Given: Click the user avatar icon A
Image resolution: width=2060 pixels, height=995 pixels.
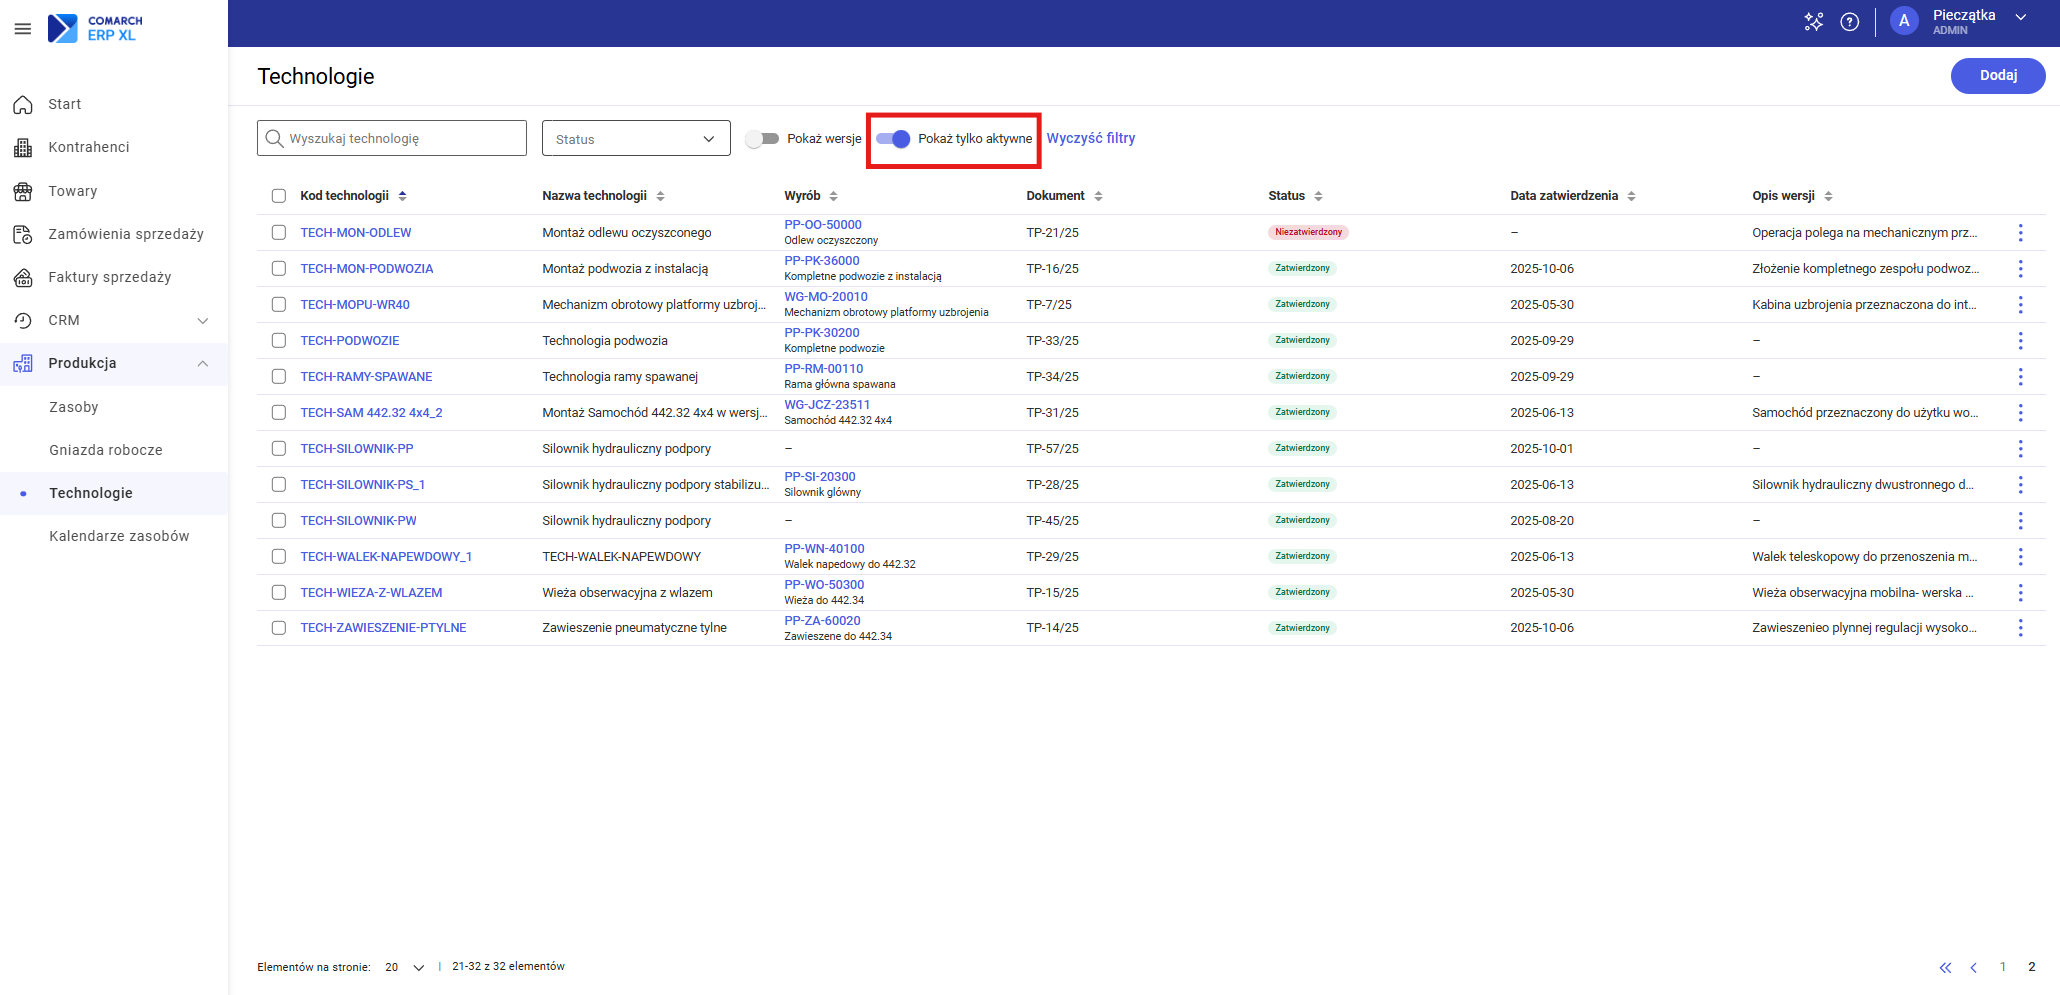Looking at the screenshot, I should point(1904,22).
